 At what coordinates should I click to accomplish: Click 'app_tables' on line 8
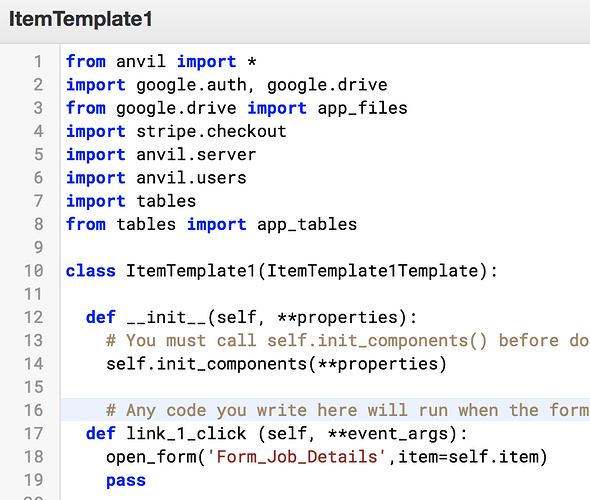coord(307,225)
